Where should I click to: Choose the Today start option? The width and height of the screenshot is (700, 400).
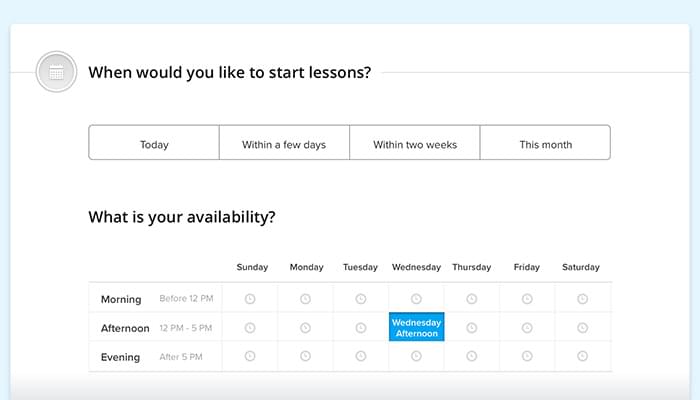tap(154, 144)
